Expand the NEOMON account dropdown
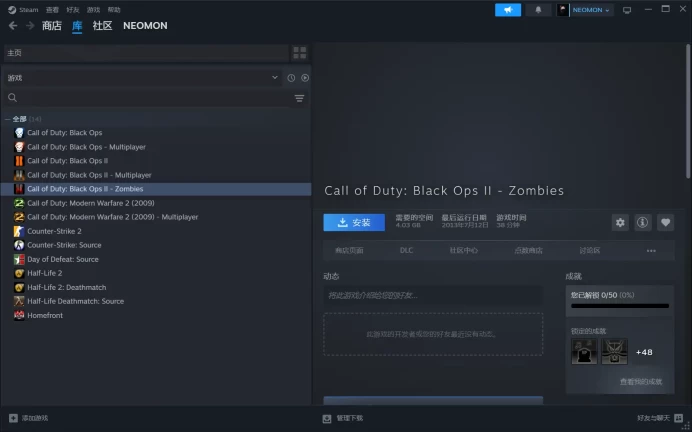 [591, 10]
